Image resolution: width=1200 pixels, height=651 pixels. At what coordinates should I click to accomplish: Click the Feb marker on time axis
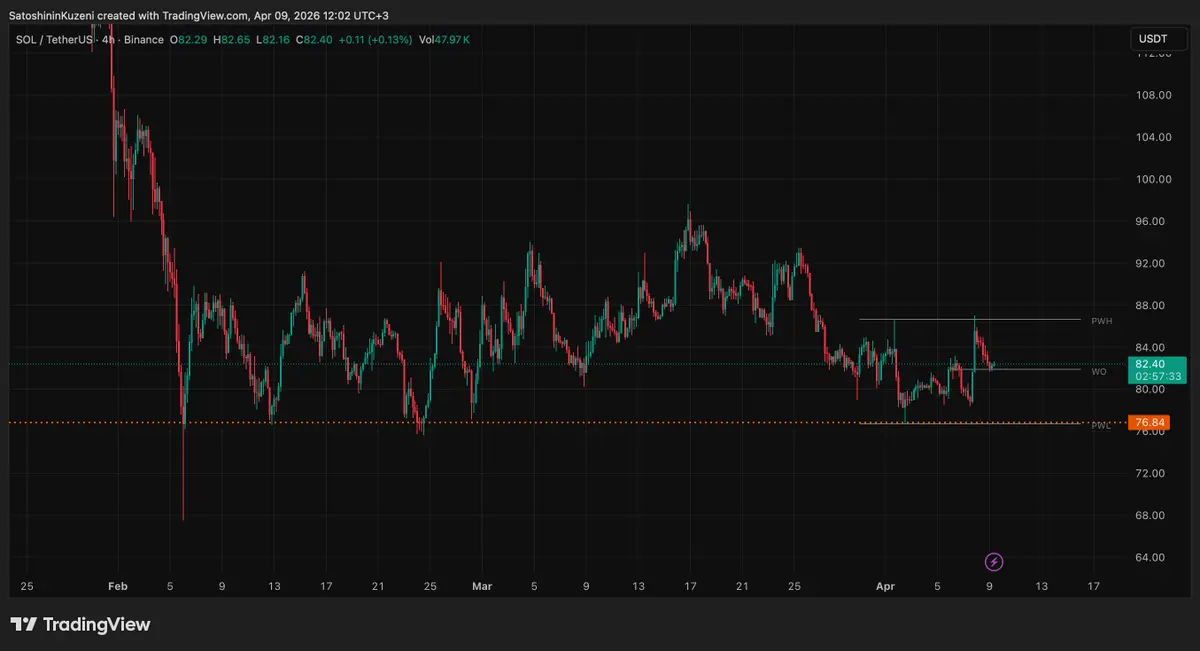[x=118, y=586]
